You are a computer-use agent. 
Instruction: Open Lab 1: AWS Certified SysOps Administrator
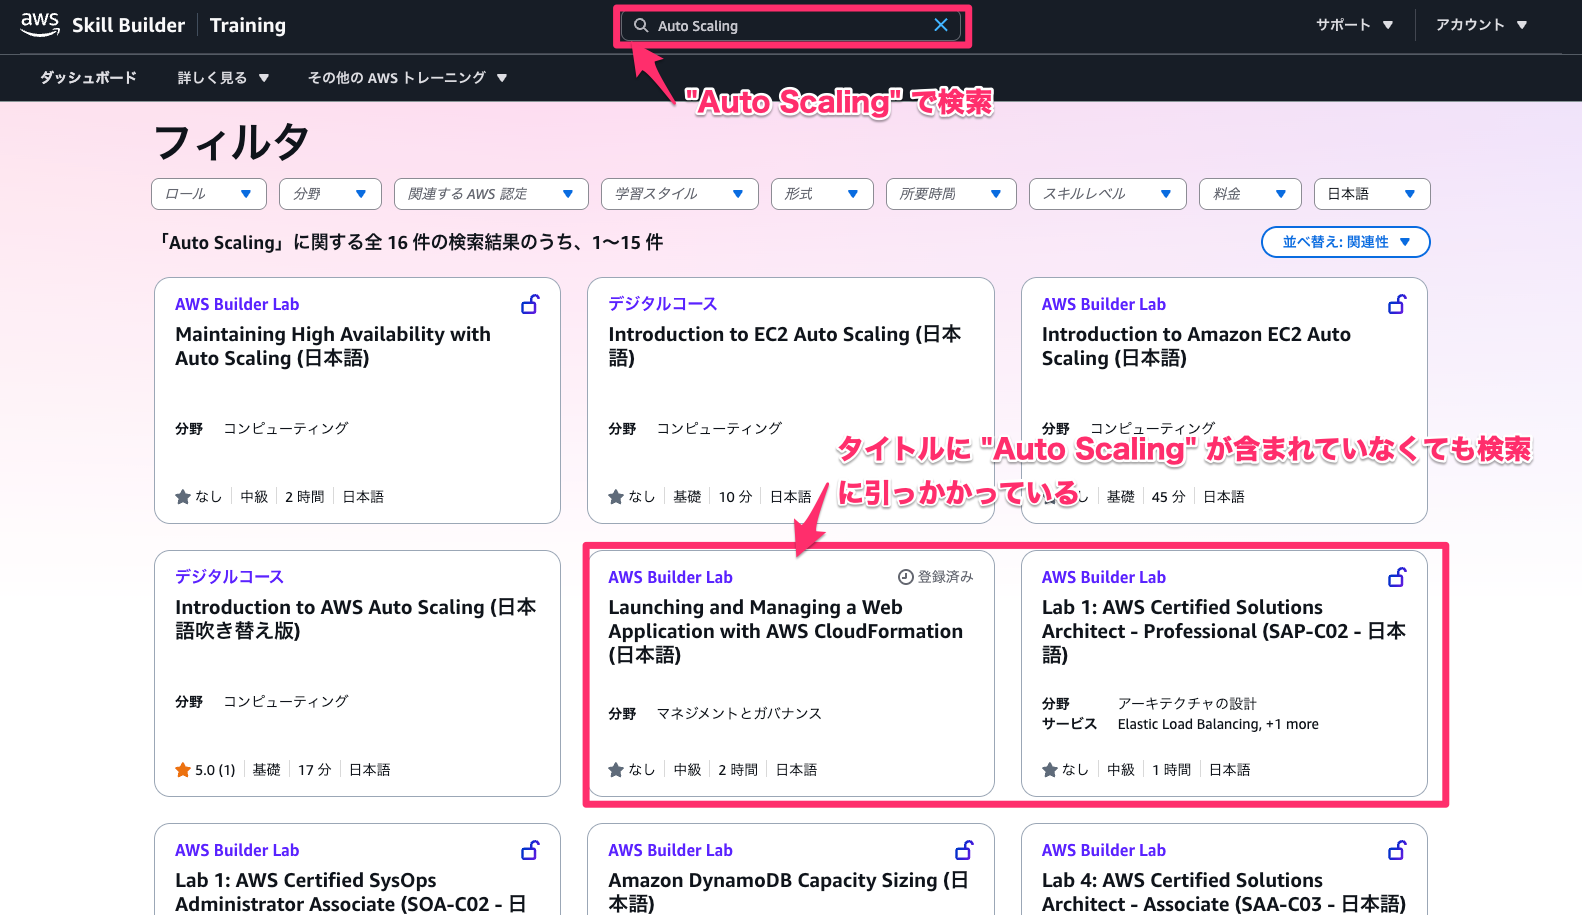coord(351,892)
